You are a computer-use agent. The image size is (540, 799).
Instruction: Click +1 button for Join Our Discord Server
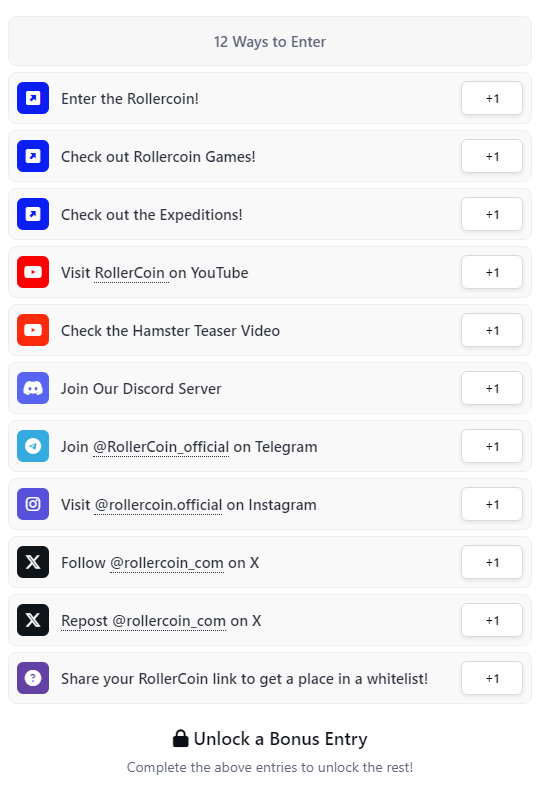(x=492, y=388)
